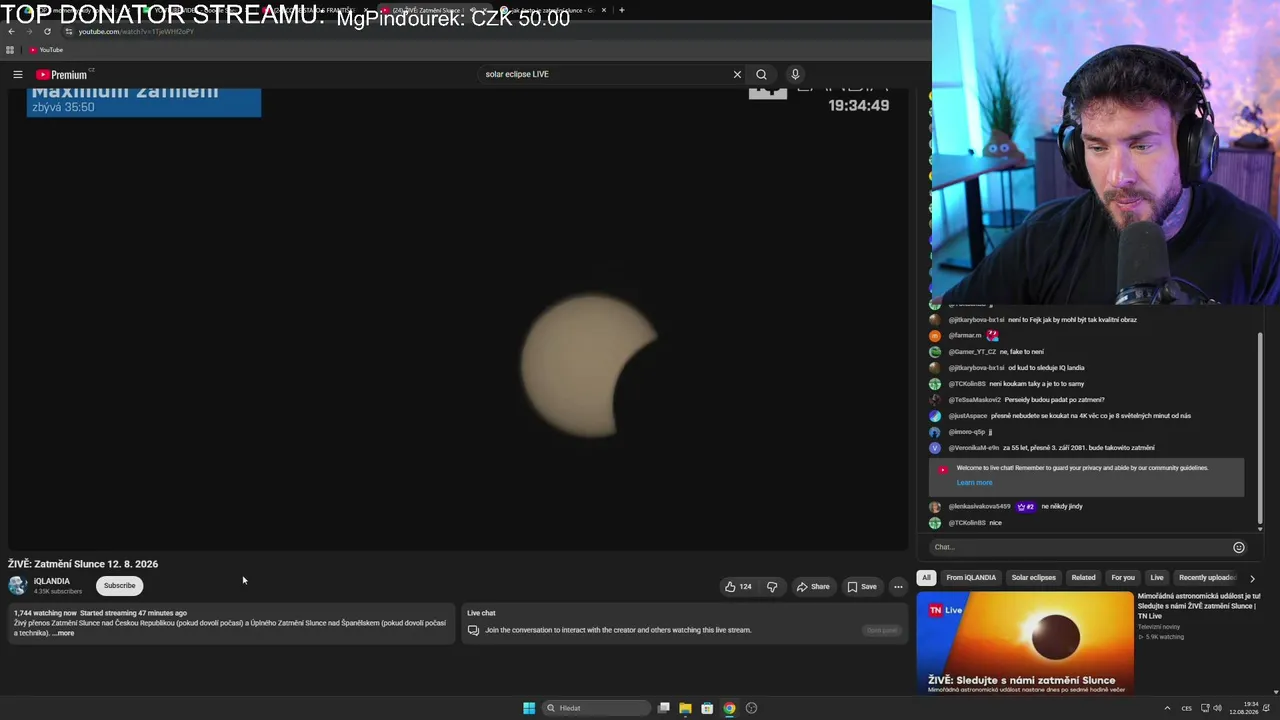The height and width of the screenshot is (720, 1280).
Task: Click the video title 'ŽIVĚ: Zatmění Slunce 12. 8. 2026'
Action: tap(83, 564)
